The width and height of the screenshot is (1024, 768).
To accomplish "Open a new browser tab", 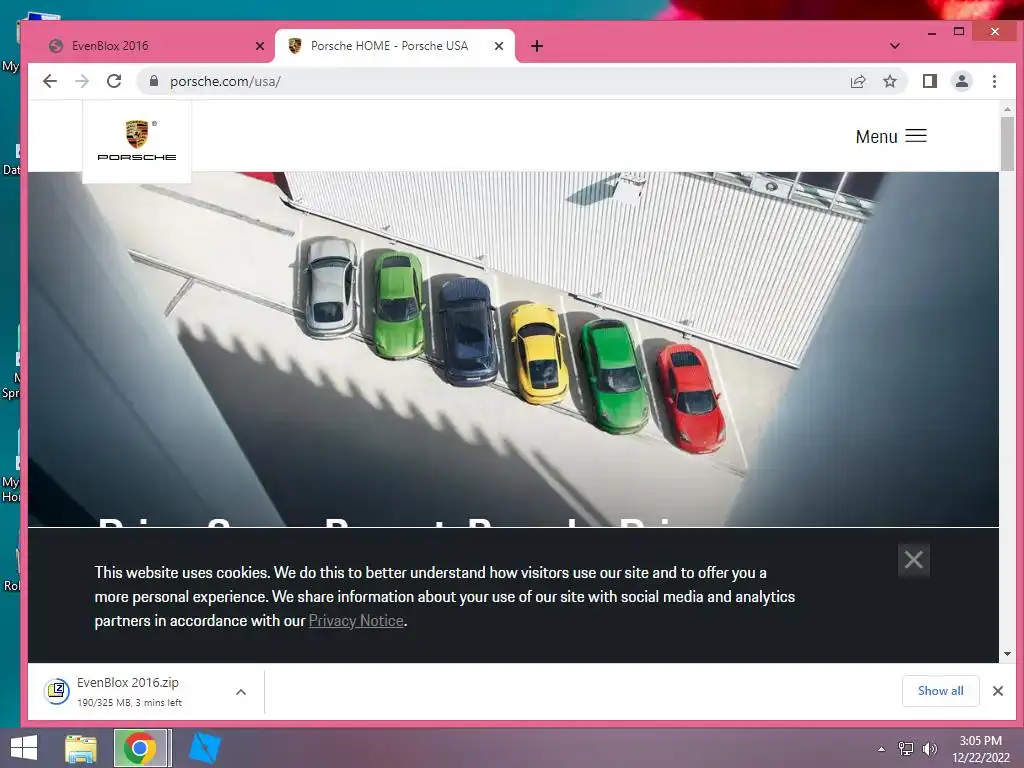I will click(537, 46).
